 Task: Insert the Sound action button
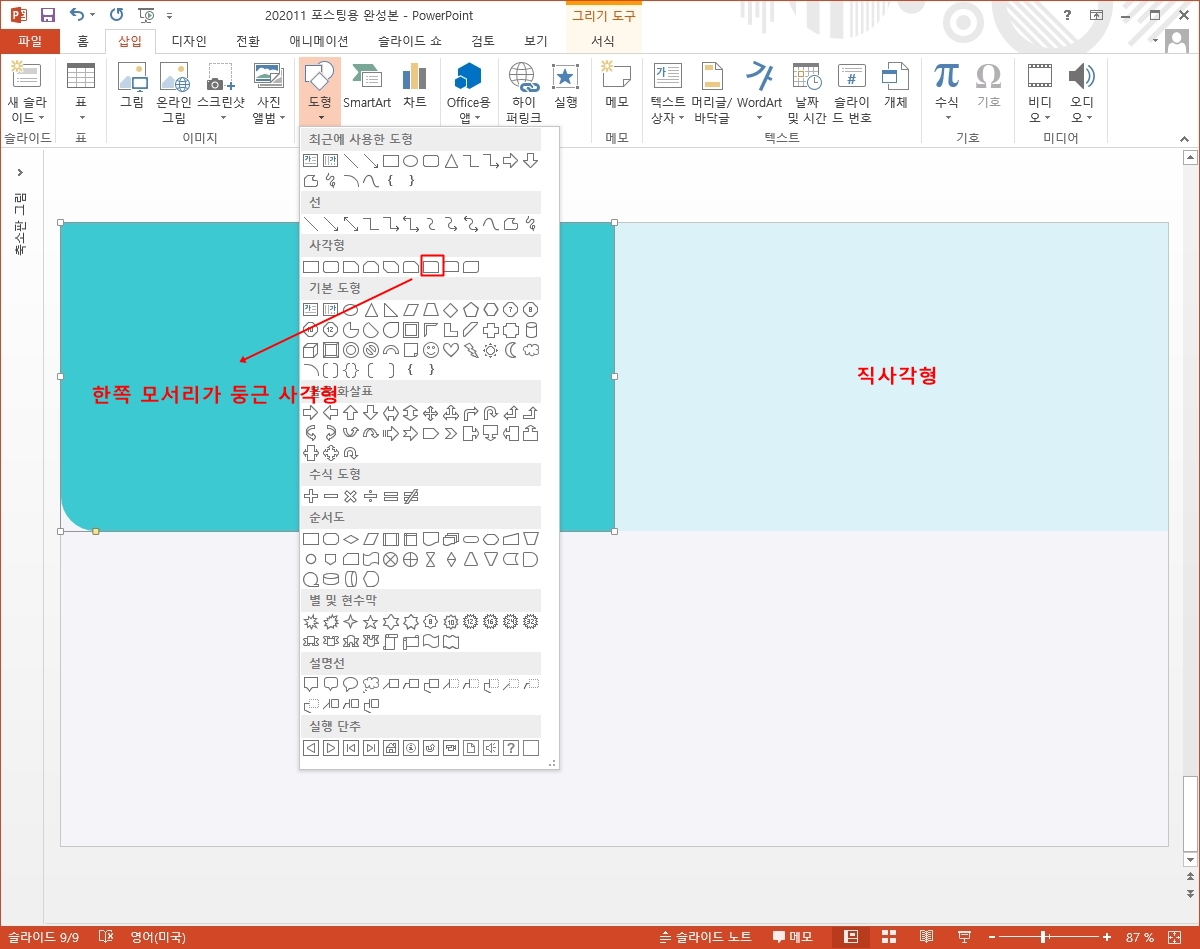tap(490, 748)
